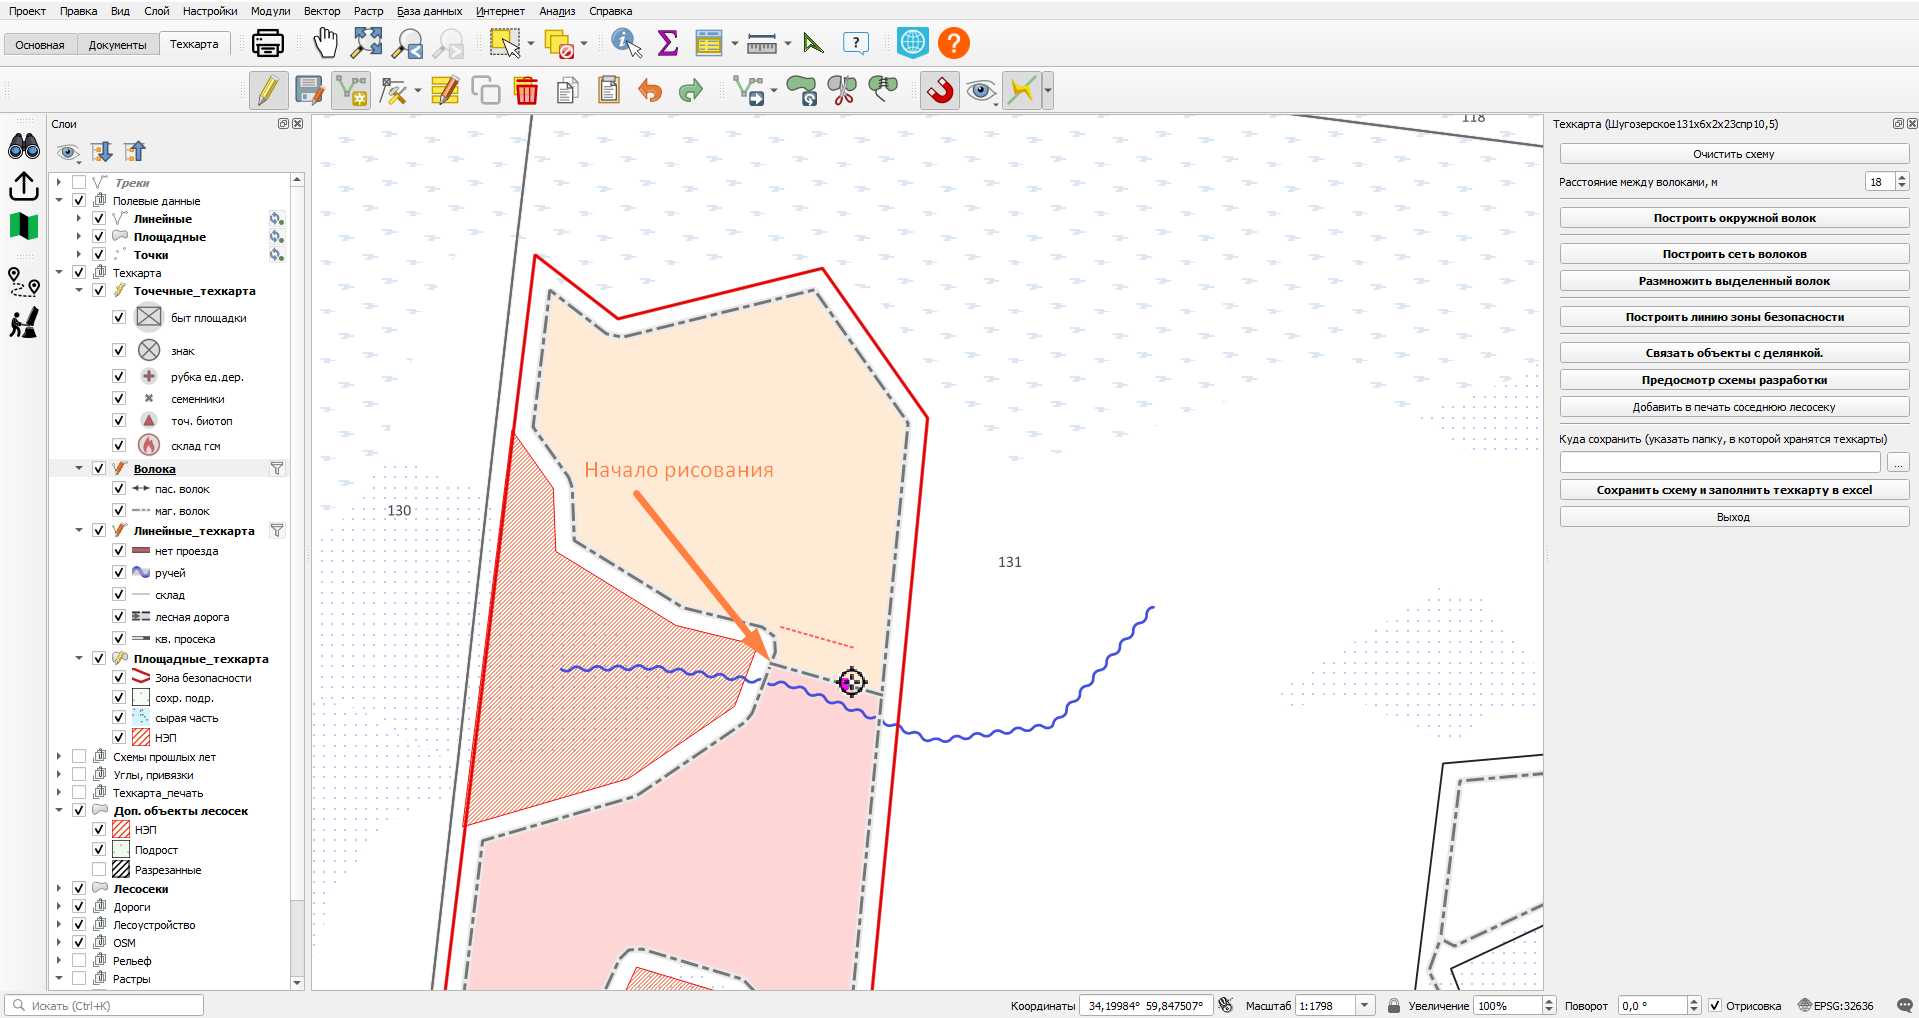Open the Вектор menu
The width and height of the screenshot is (1919, 1018).
coord(322,11)
